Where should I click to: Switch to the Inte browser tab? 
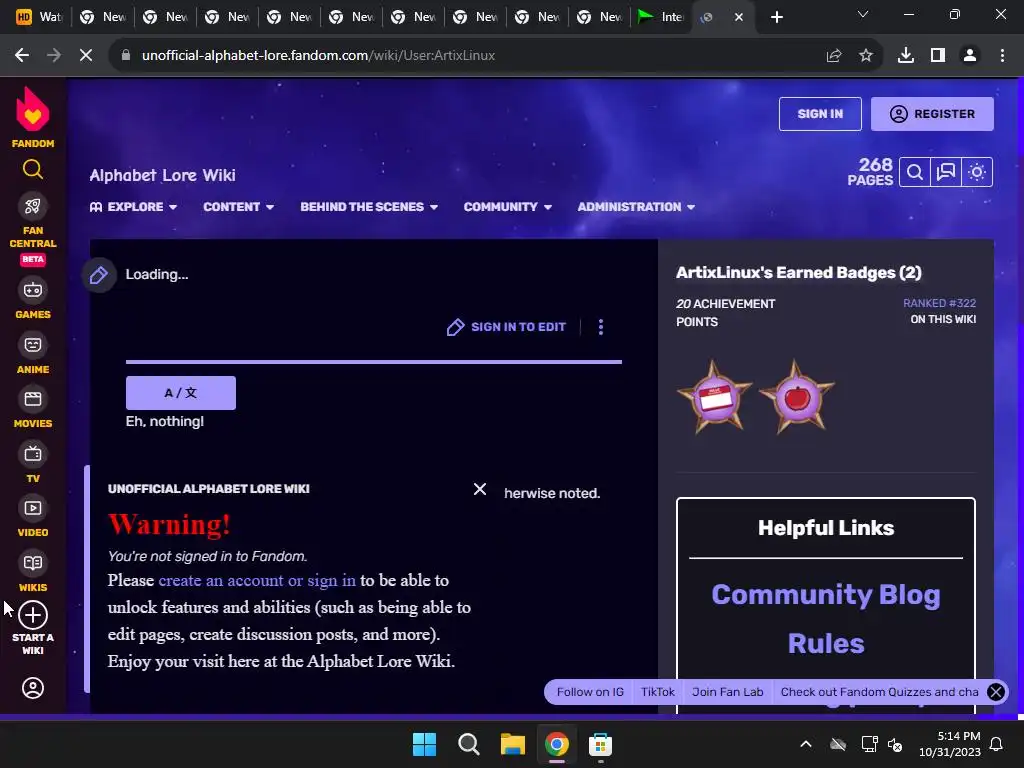[x=661, y=17]
